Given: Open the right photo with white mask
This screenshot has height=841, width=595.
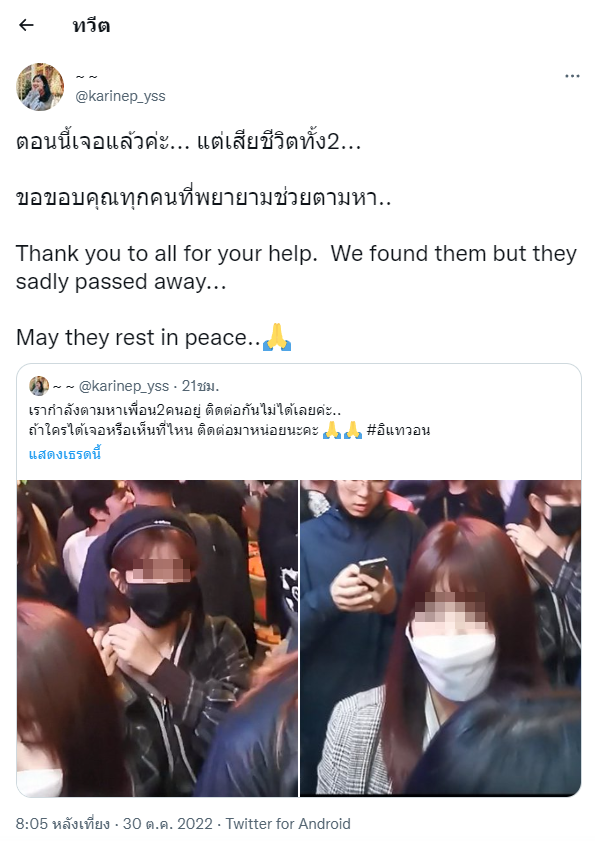Looking at the screenshot, I should [440, 638].
